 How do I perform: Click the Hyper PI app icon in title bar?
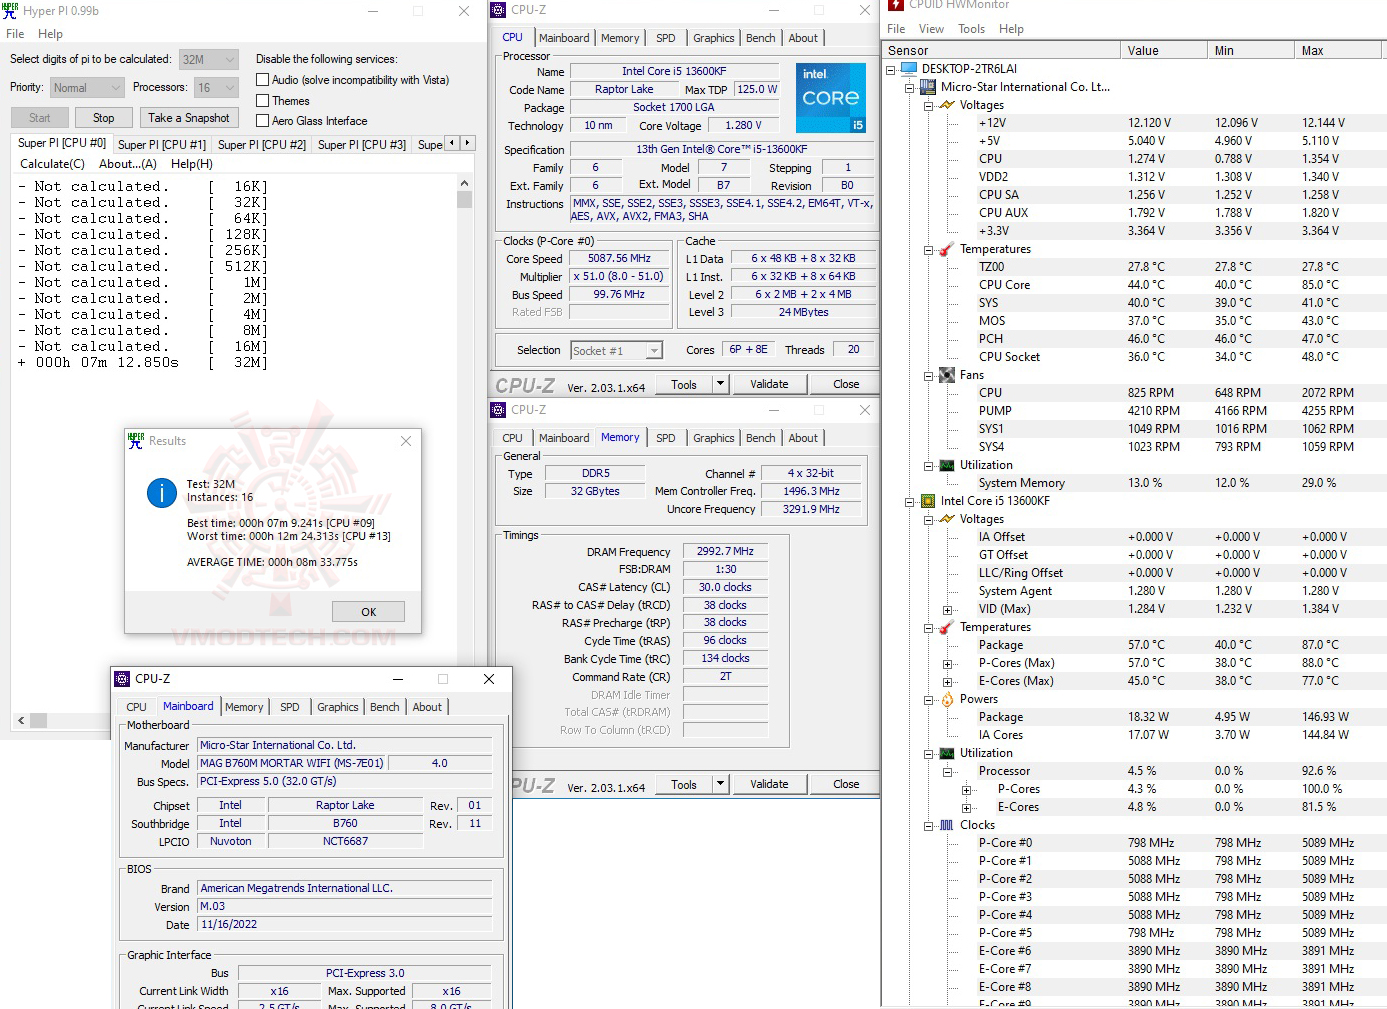(11, 11)
